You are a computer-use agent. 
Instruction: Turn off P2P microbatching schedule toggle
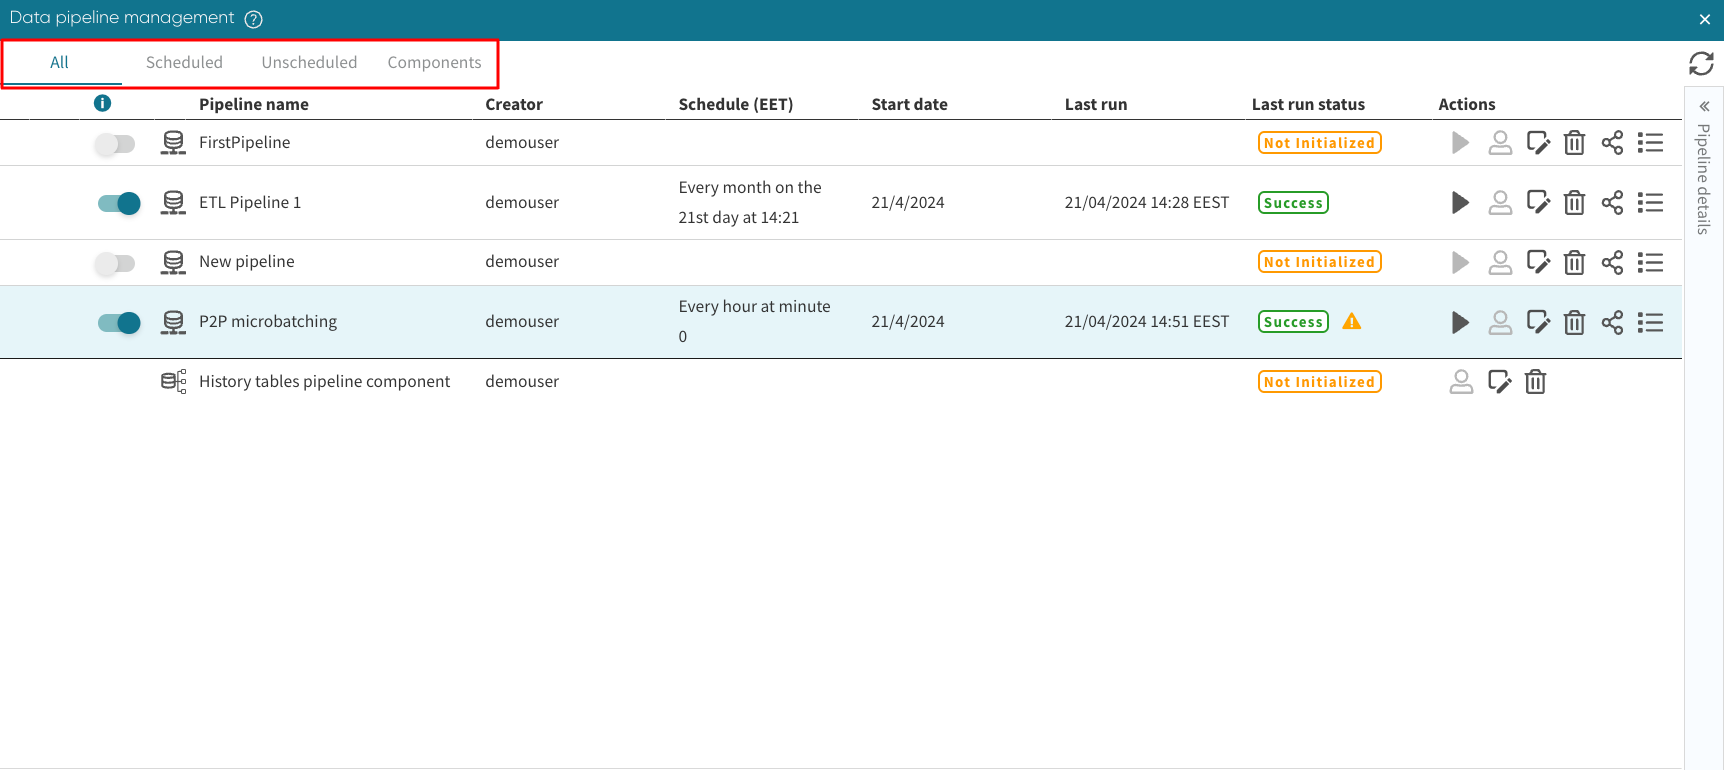(x=119, y=322)
